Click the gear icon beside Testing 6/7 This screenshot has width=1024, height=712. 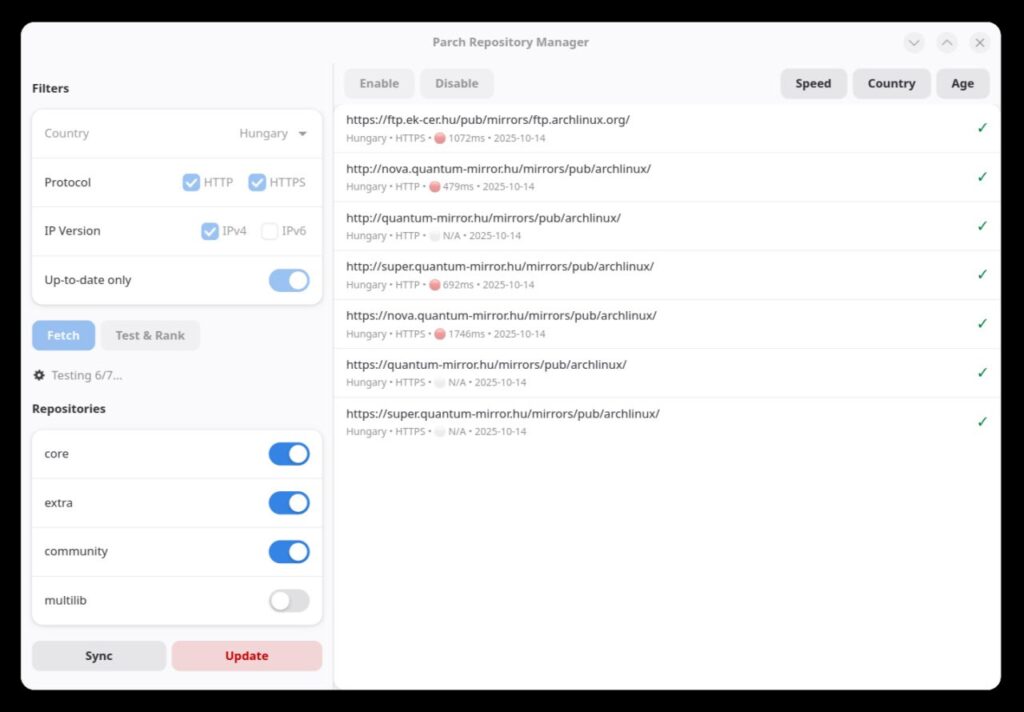(39, 375)
